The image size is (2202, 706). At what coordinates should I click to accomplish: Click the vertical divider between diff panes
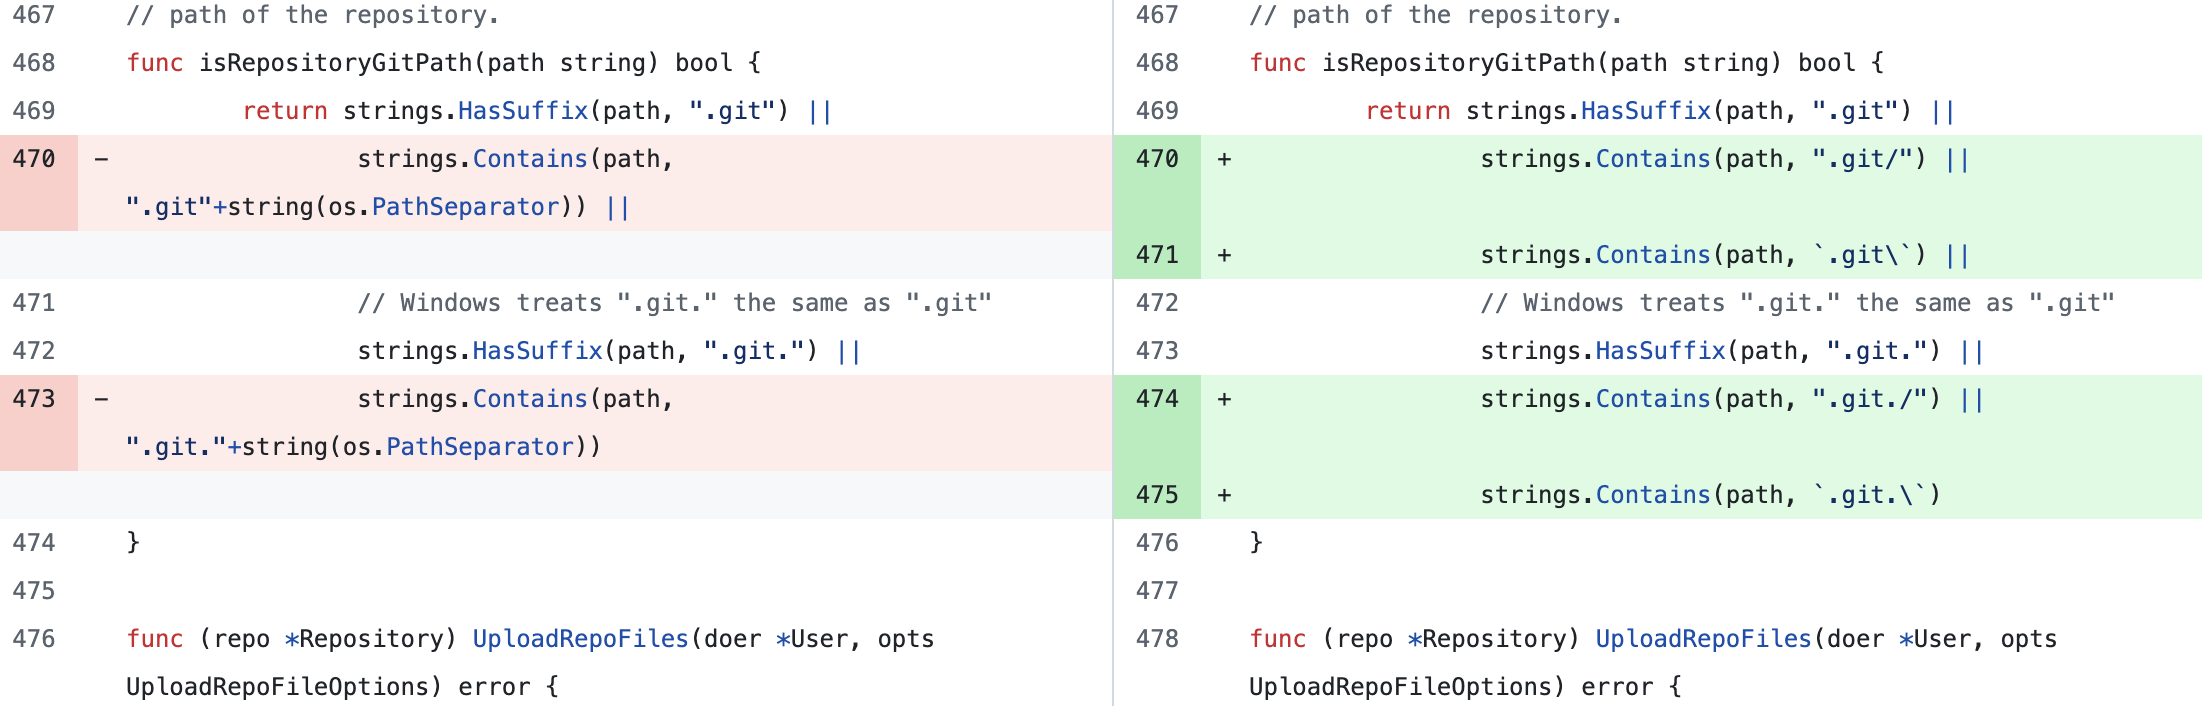click(x=1113, y=353)
